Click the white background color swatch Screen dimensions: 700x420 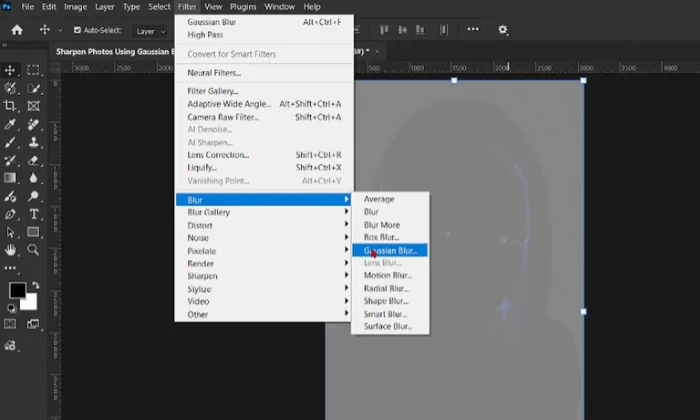coord(30,303)
